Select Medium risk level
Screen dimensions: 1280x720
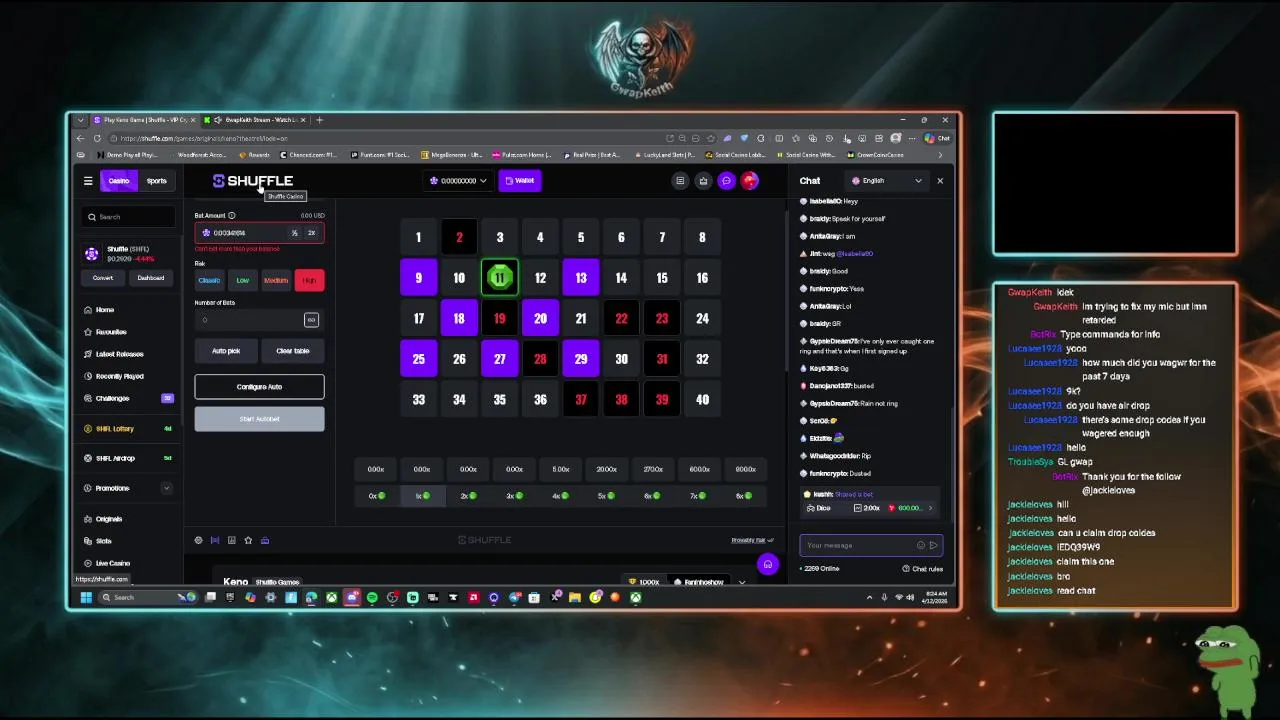[276, 280]
